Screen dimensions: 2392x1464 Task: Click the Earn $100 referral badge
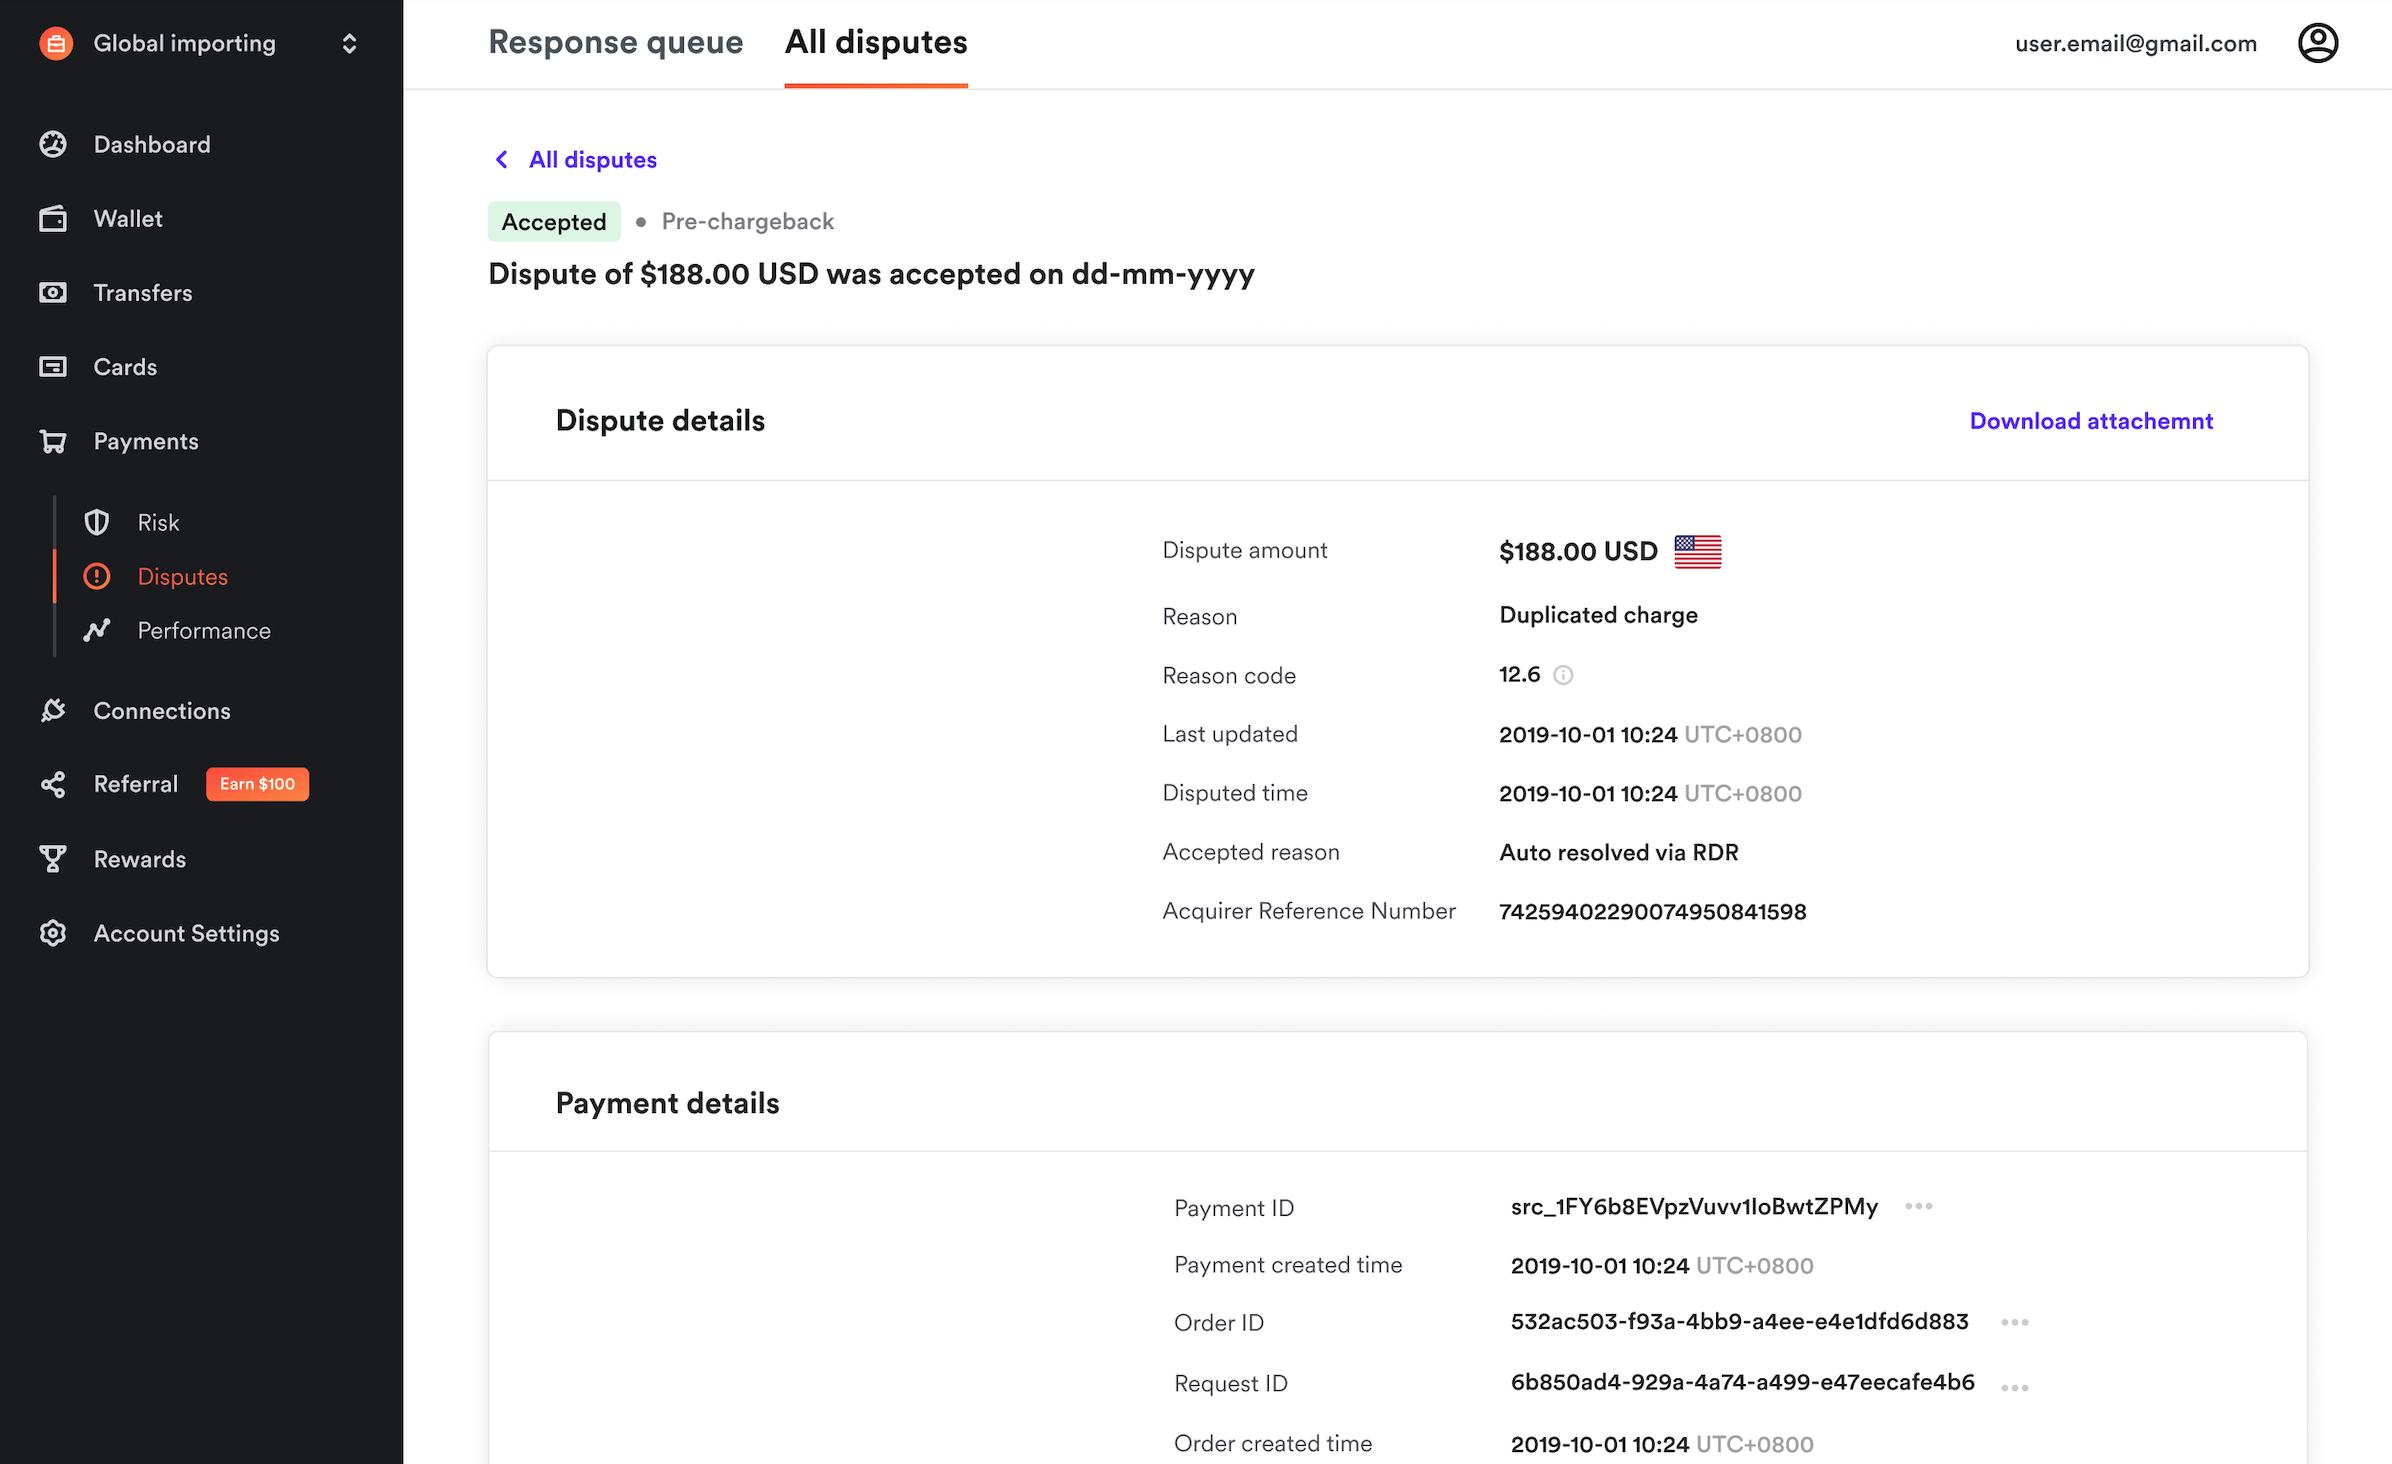[257, 784]
